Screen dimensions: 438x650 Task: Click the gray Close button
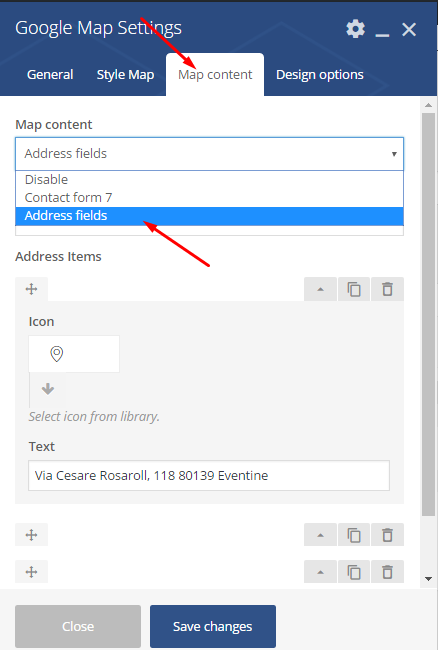pos(78,626)
